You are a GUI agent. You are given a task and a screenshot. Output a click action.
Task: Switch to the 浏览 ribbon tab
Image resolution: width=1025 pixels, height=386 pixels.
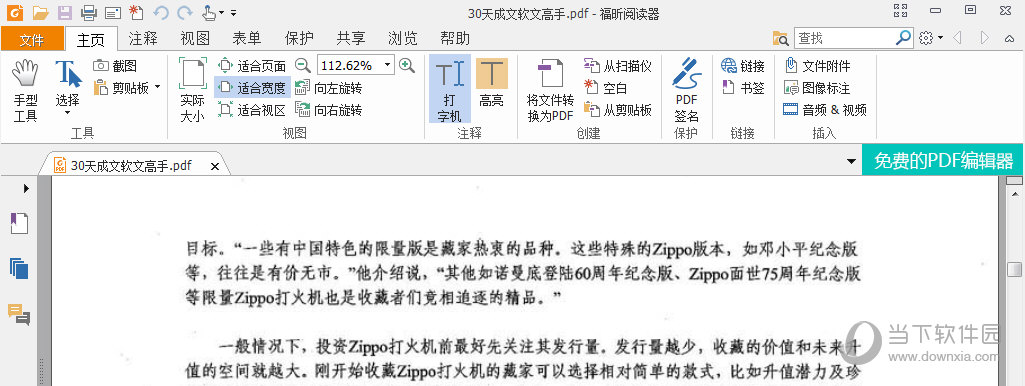click(403, 38)
